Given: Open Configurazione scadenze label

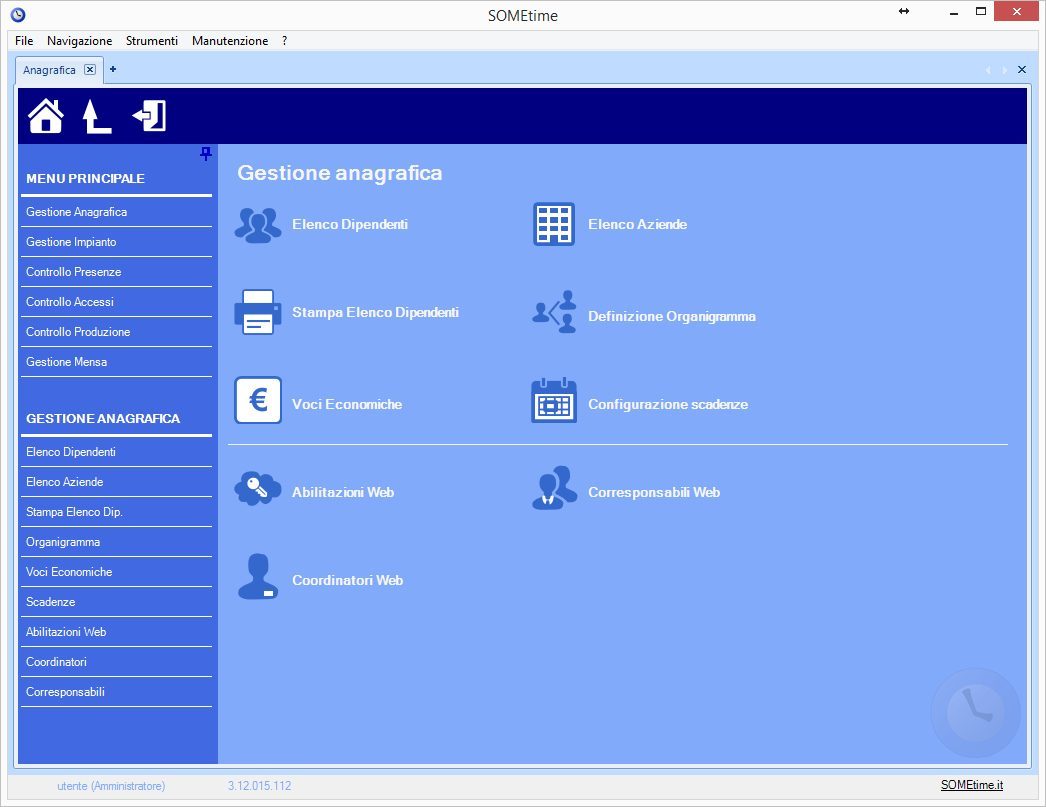Looking at the screenshot, I should pos(668,405).
